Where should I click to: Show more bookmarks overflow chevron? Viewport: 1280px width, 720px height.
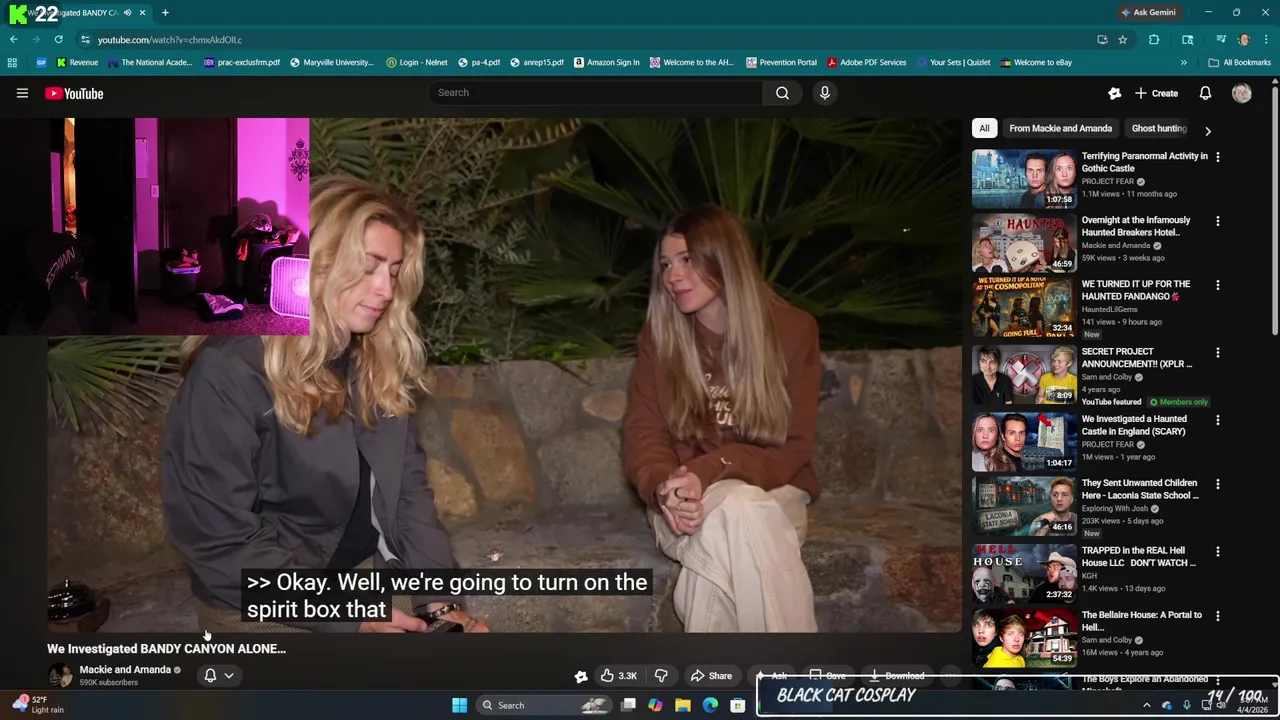point(1184,62)
